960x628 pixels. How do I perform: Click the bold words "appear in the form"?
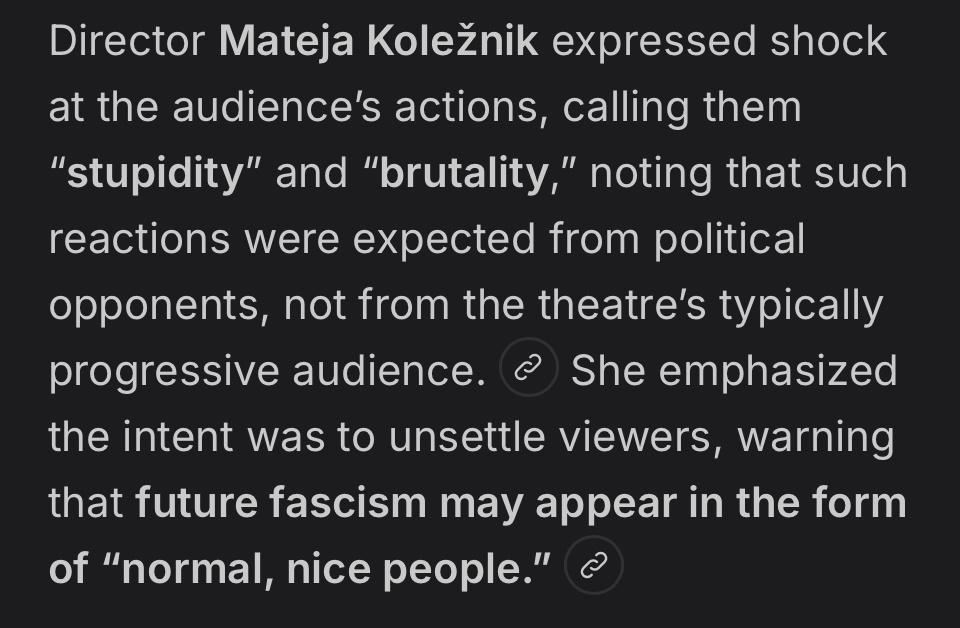pos(720,501)
